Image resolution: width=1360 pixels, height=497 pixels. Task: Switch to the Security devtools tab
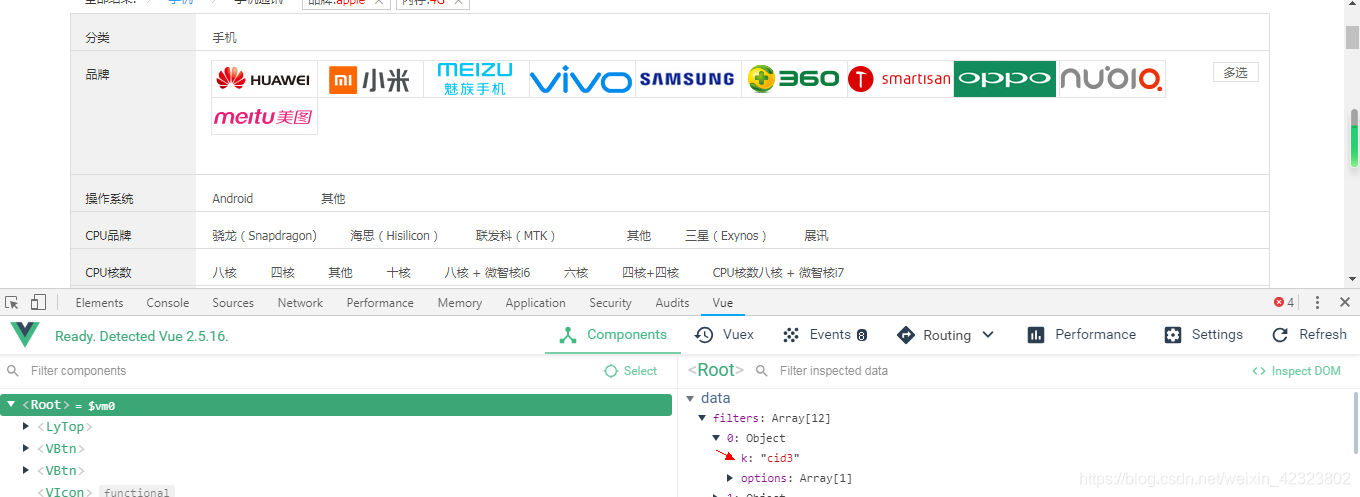610,303
